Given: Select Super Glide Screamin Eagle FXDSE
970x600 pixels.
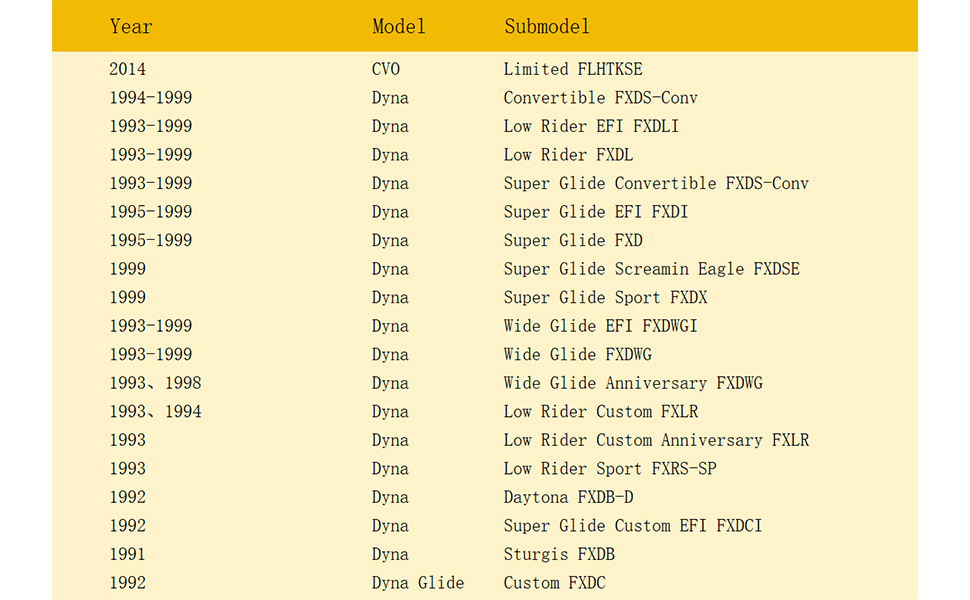Looking at the screenshot, I should coord(651,268).
